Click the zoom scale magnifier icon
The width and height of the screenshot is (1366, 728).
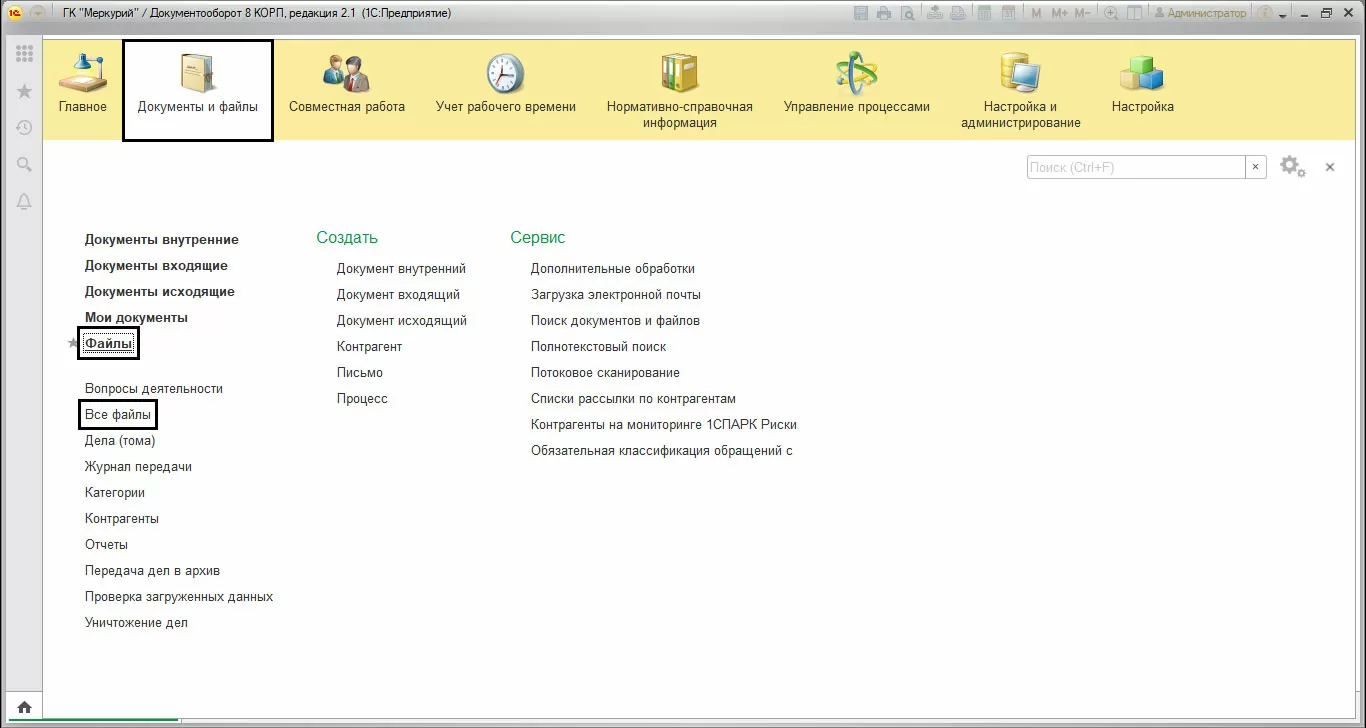pyautogui.click(x=1111, y=14)
